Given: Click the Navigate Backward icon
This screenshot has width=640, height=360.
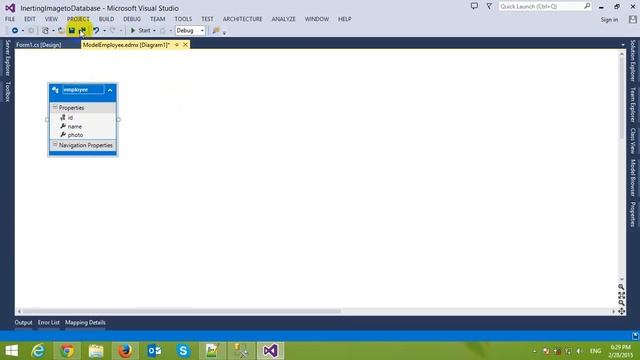Looking at the screenshot, I should 15,31.
